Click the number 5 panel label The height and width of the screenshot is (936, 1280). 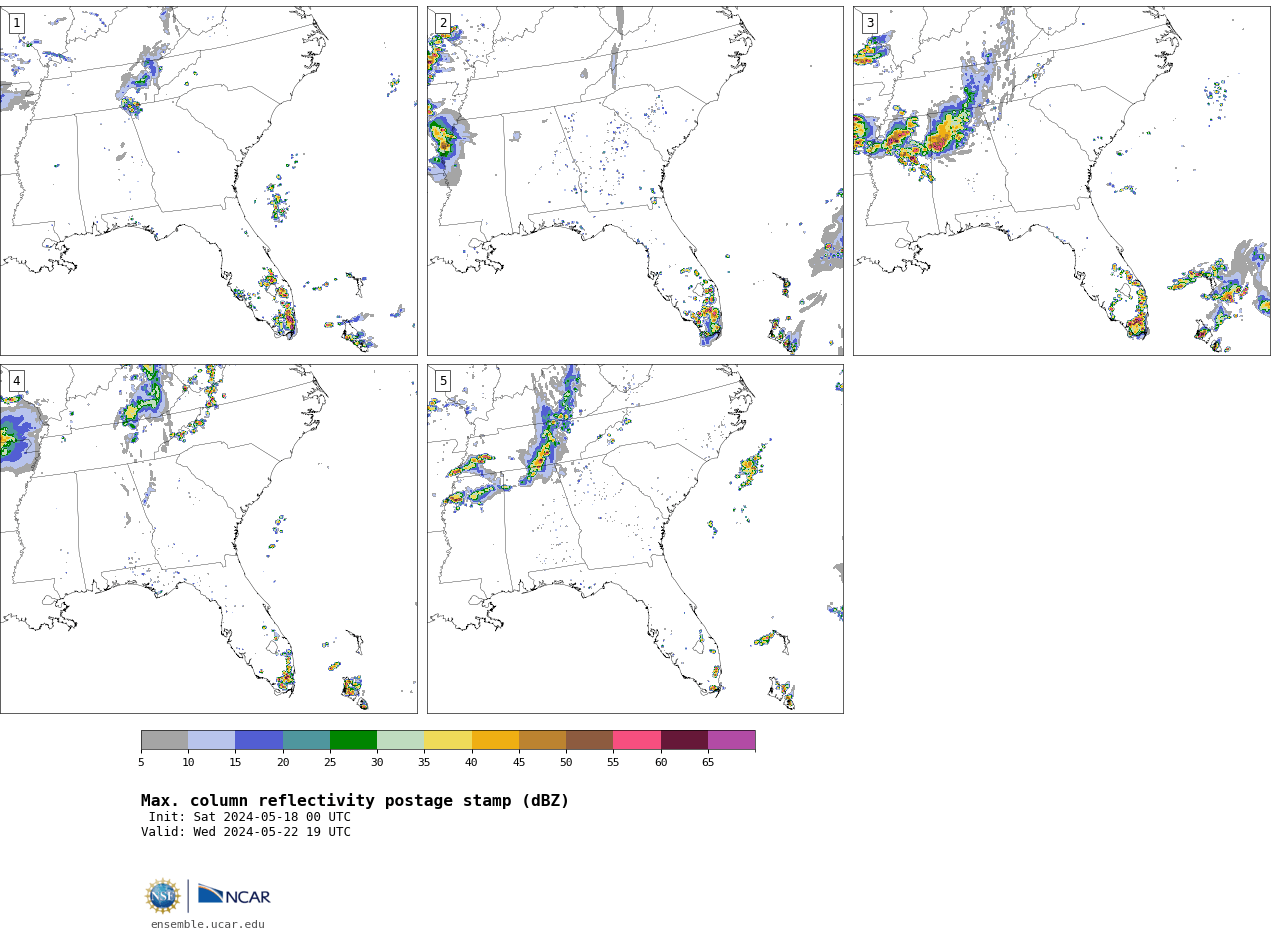443,381
